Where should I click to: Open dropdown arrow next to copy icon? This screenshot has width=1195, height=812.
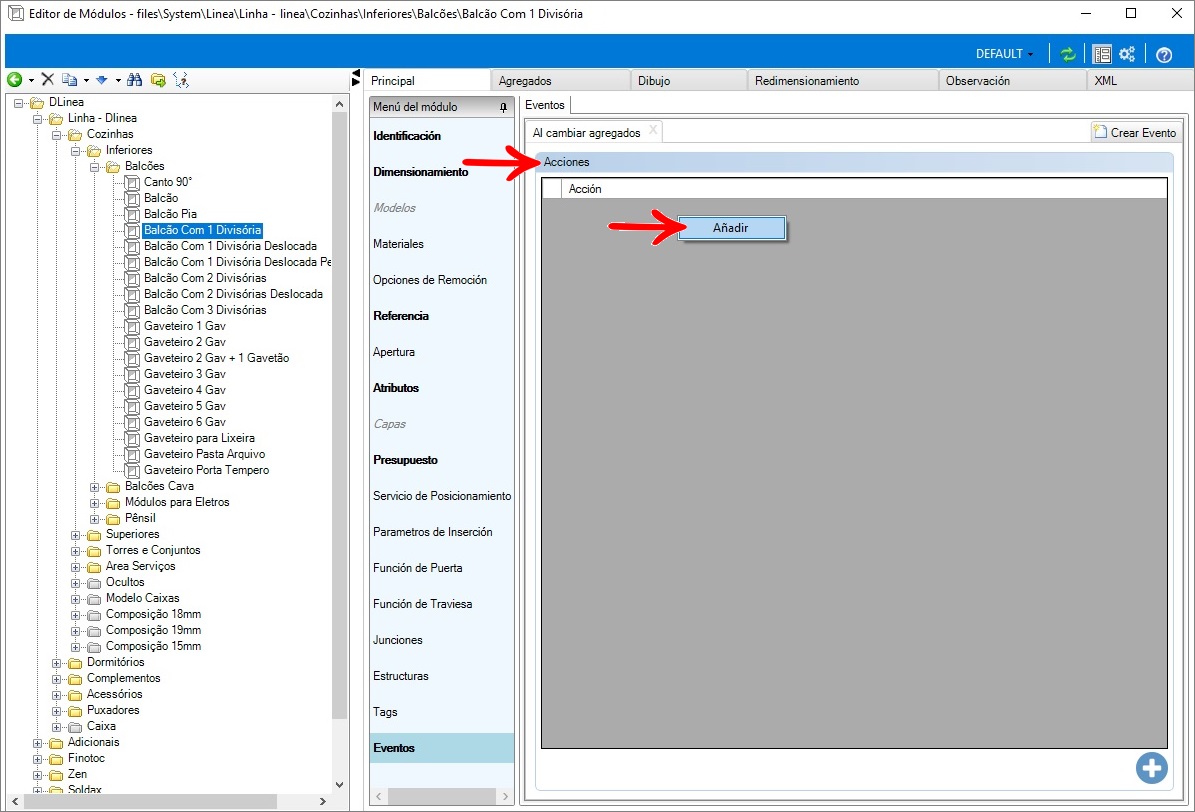(x=86, y=80)
